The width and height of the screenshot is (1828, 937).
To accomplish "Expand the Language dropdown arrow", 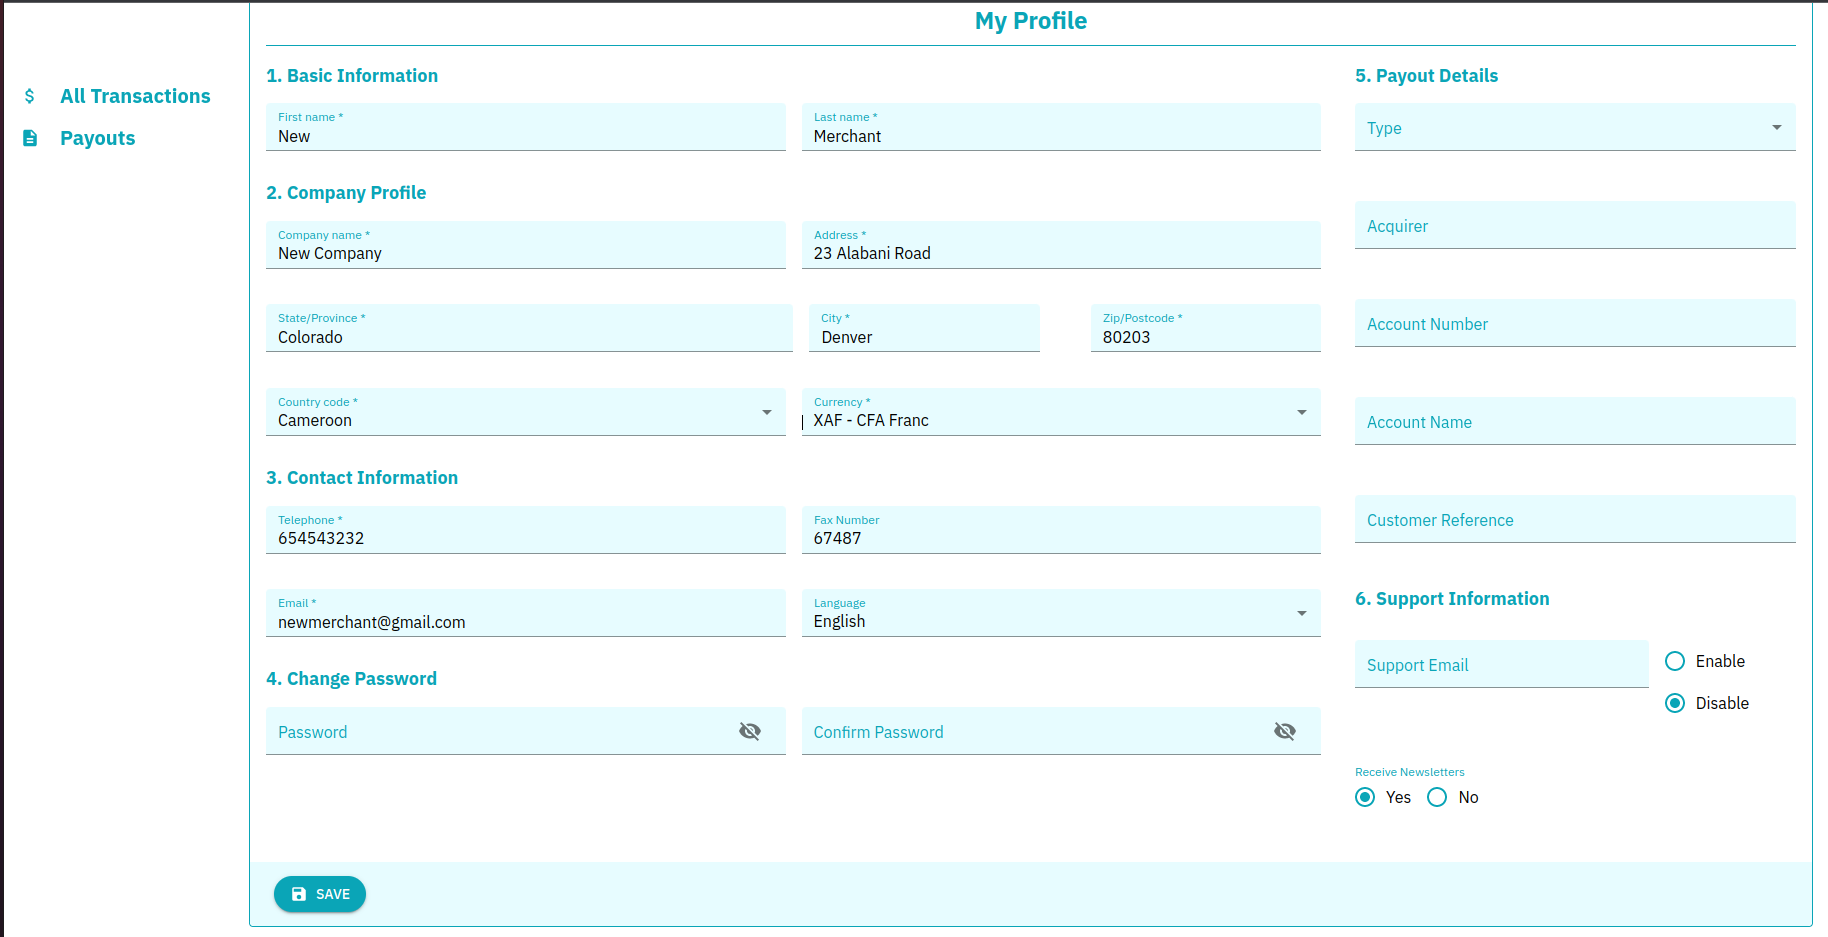I will [x=1302, y=613].
